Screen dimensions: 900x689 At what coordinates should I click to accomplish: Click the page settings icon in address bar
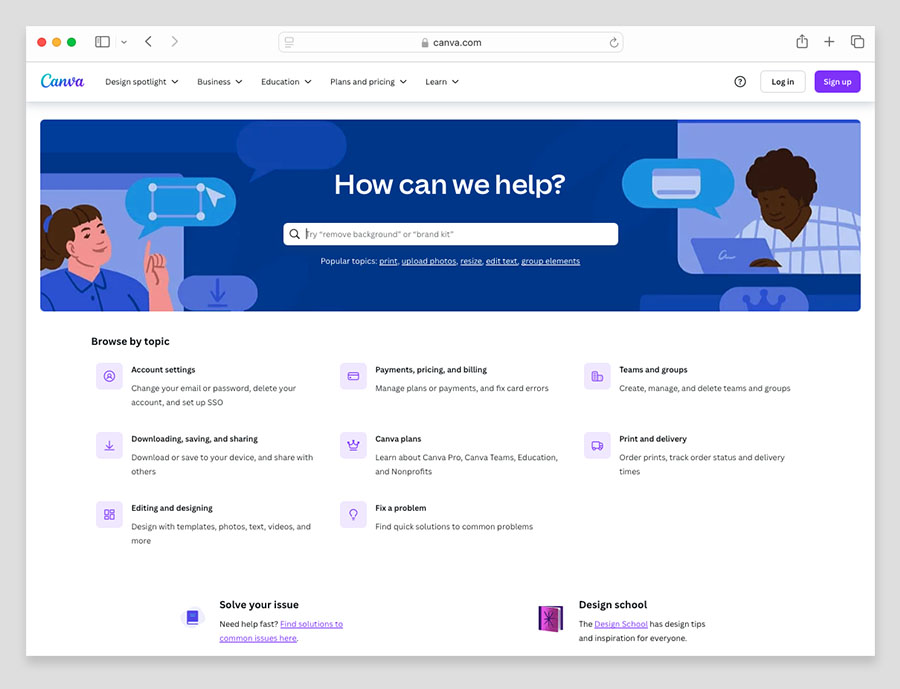tap(289, 42)
